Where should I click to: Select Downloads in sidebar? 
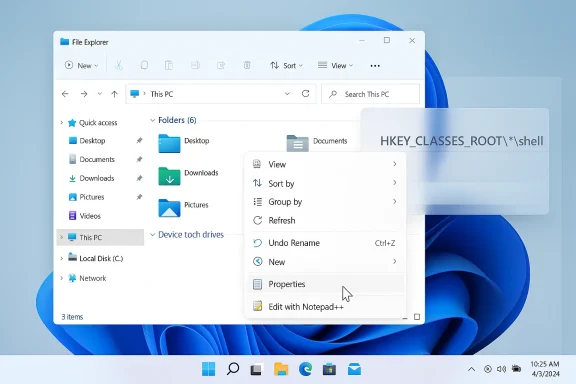click(92, 178)
